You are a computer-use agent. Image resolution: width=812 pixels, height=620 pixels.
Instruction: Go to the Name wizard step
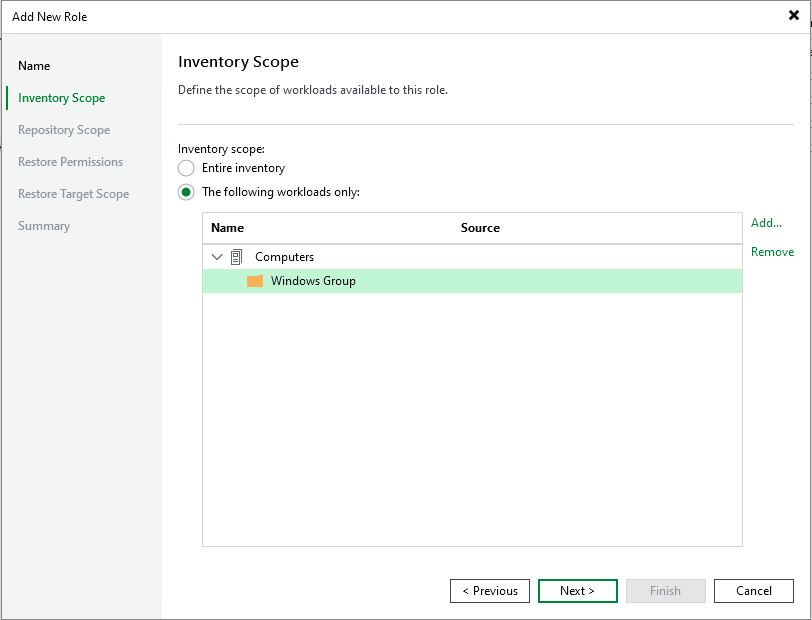pos(34,66)
